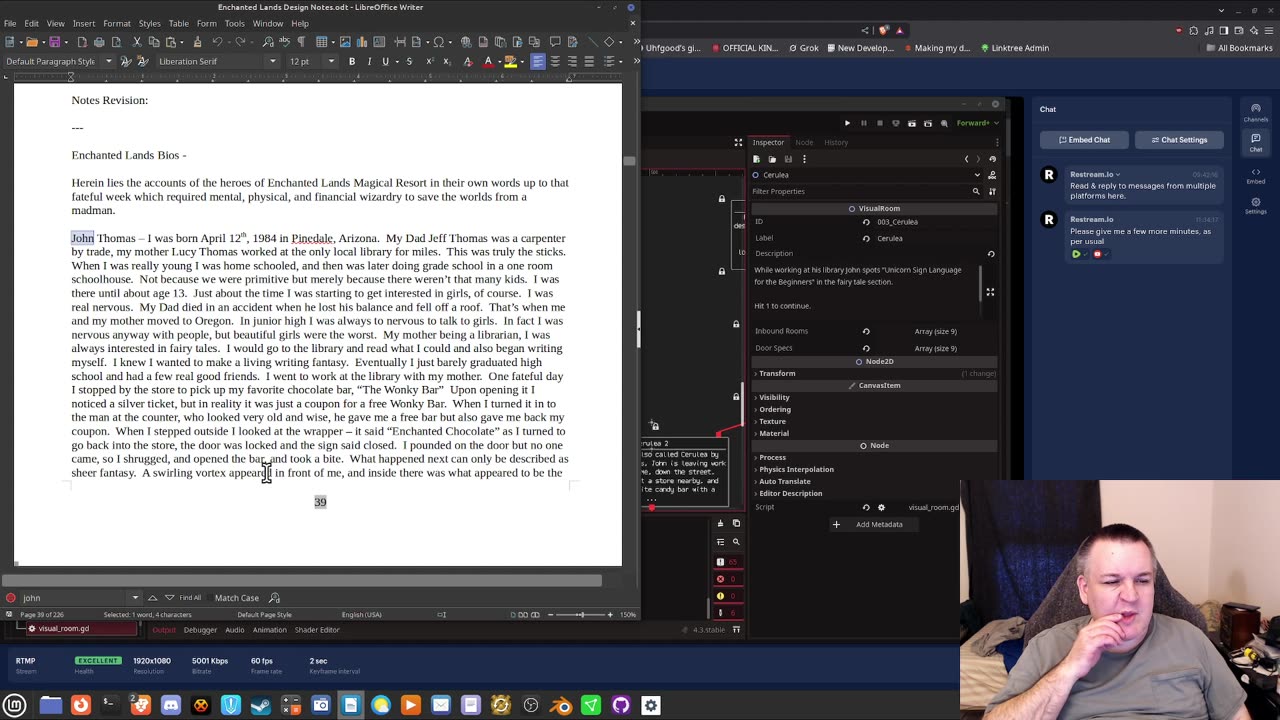Viewport: 1280px width, 720px height.
Task: Expand Visibility section in Inspector
Action: pos(774,397)
